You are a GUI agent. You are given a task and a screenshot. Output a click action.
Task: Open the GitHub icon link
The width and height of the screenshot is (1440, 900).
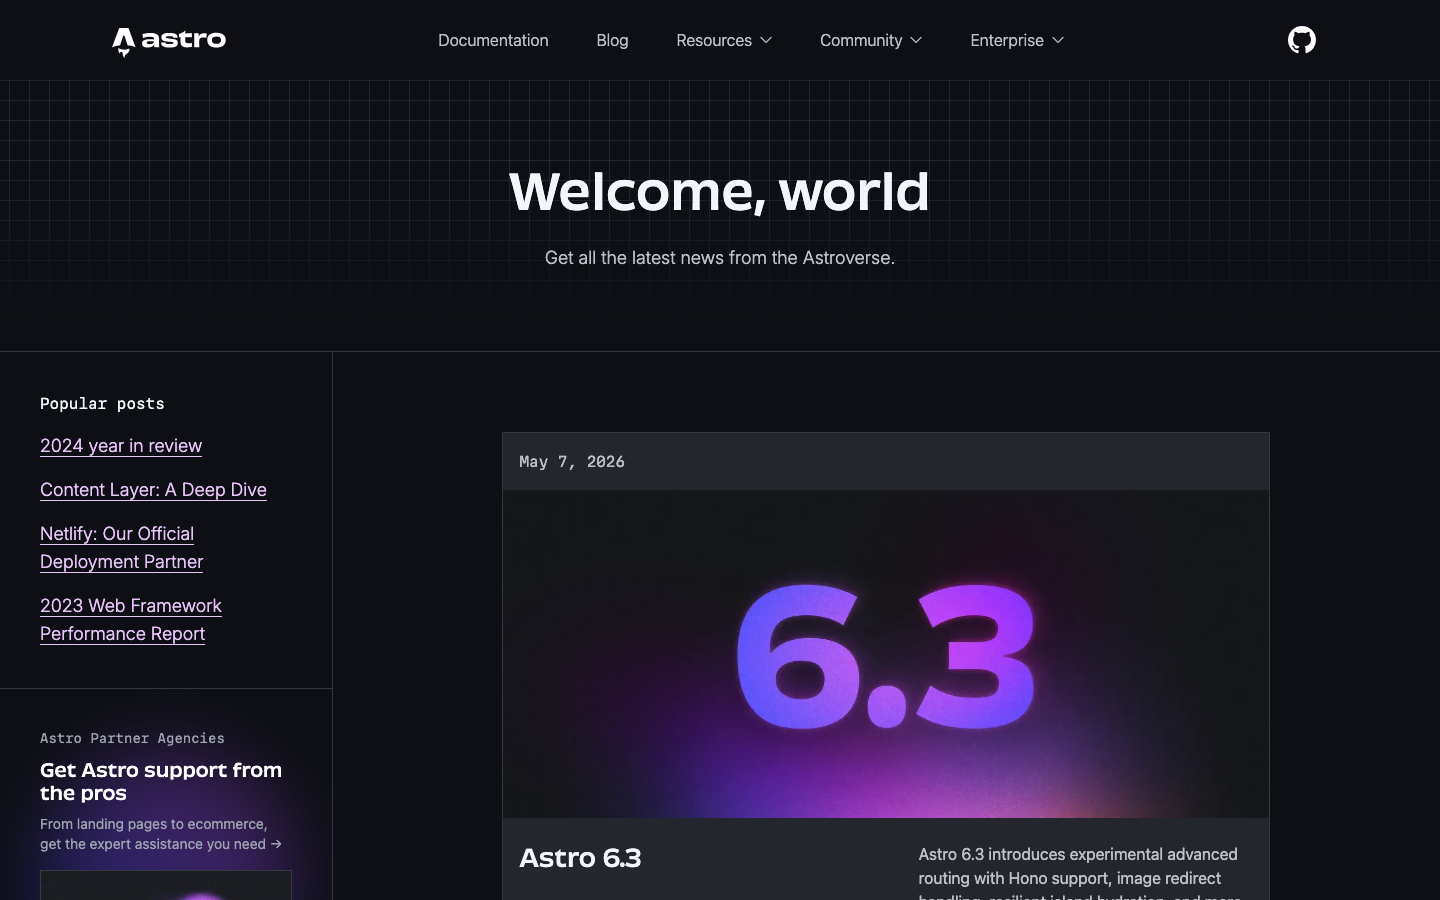point(1301,40)
